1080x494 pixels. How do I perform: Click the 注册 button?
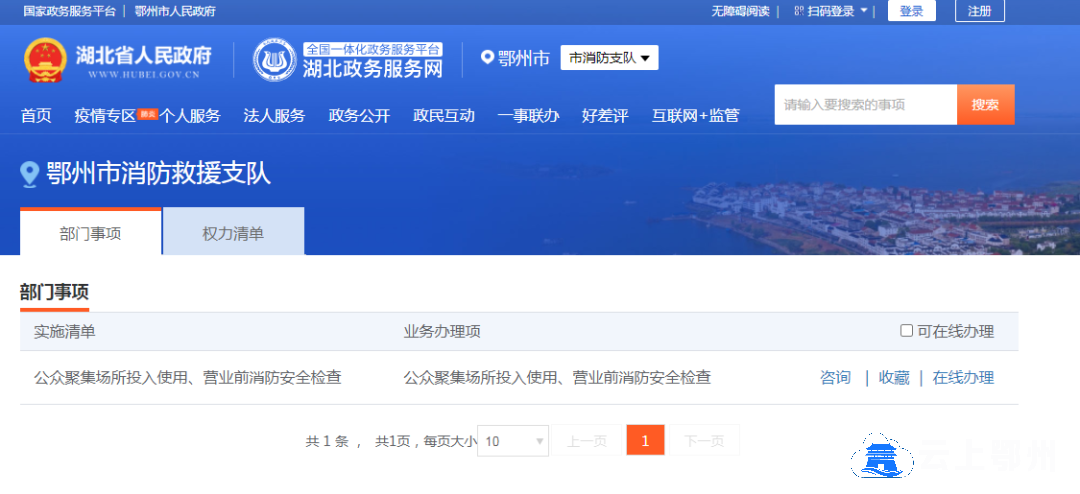pos(979,11)
